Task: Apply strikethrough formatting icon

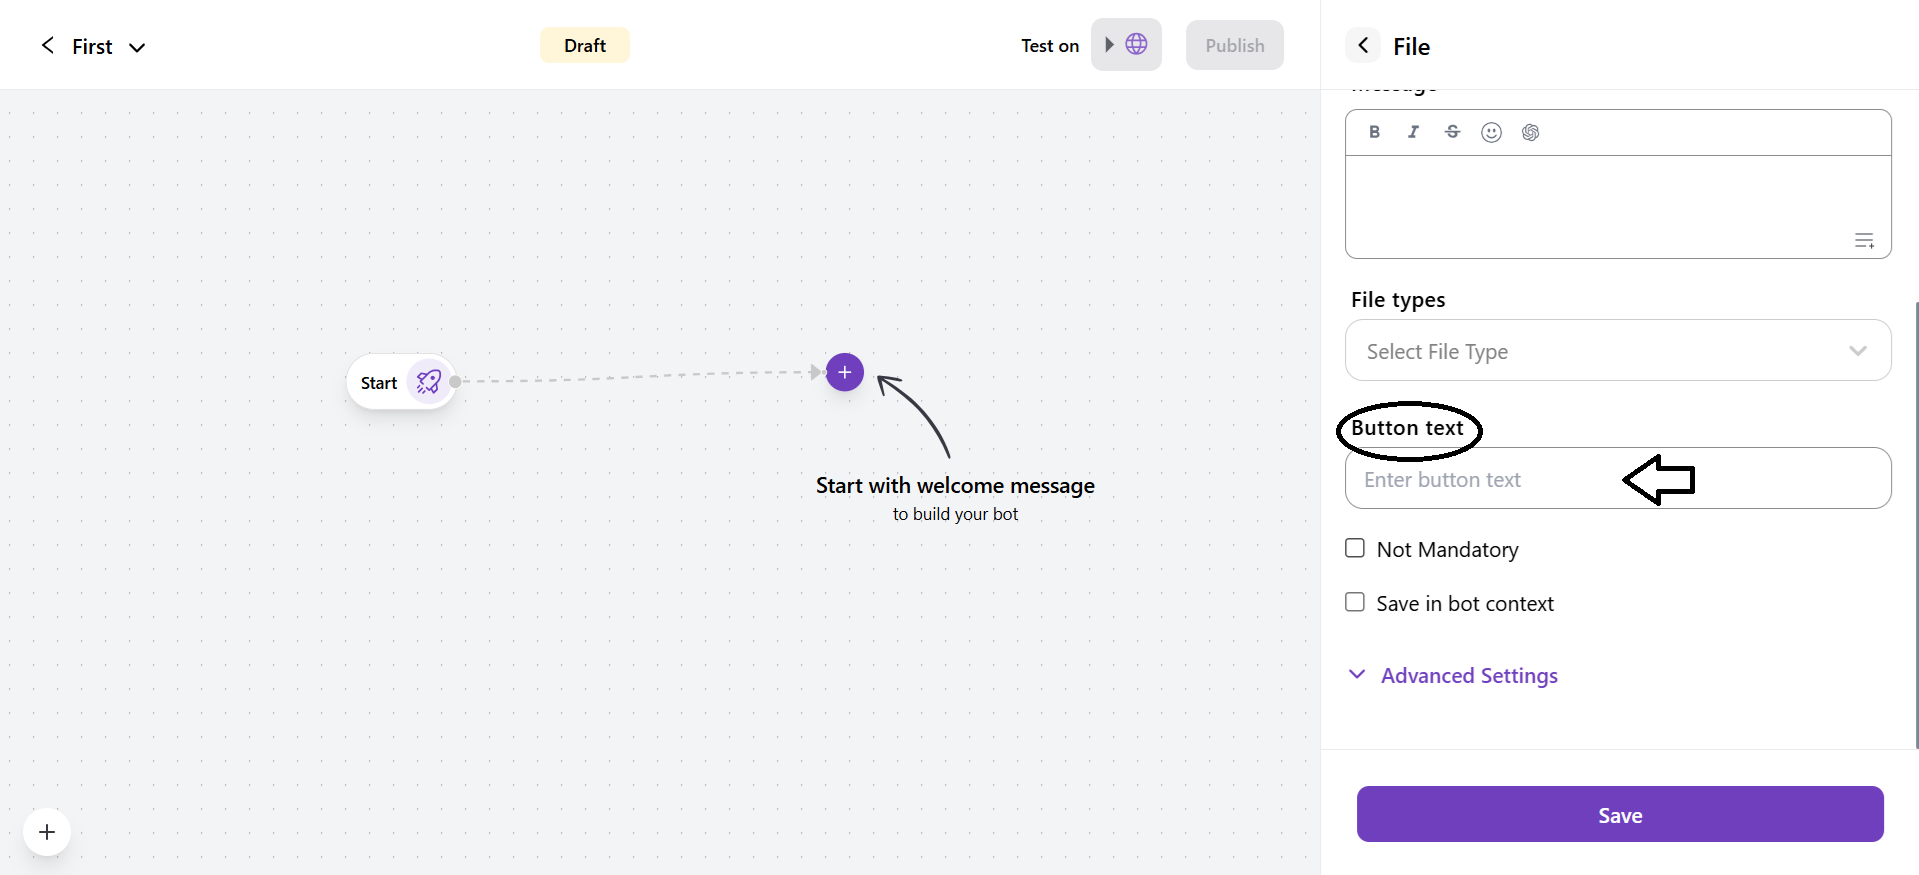Action: (x=1452, y=132)
